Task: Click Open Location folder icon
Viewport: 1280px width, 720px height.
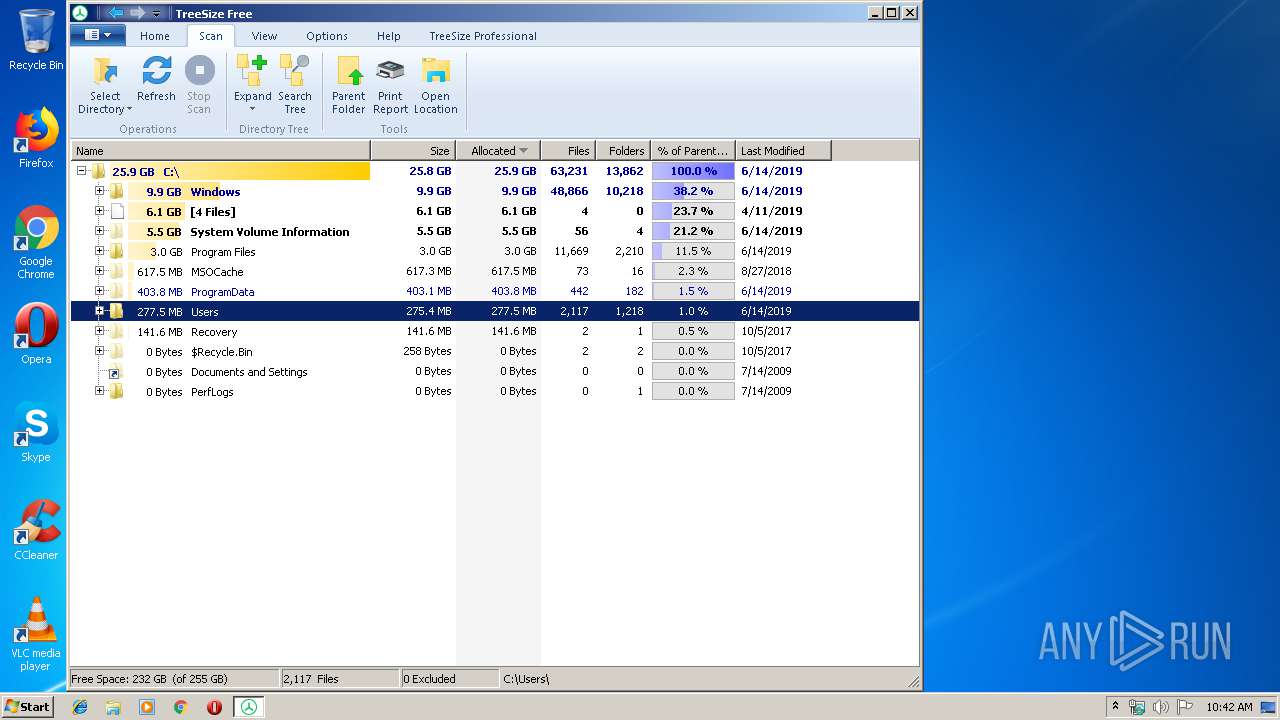Action: point(435,72)
